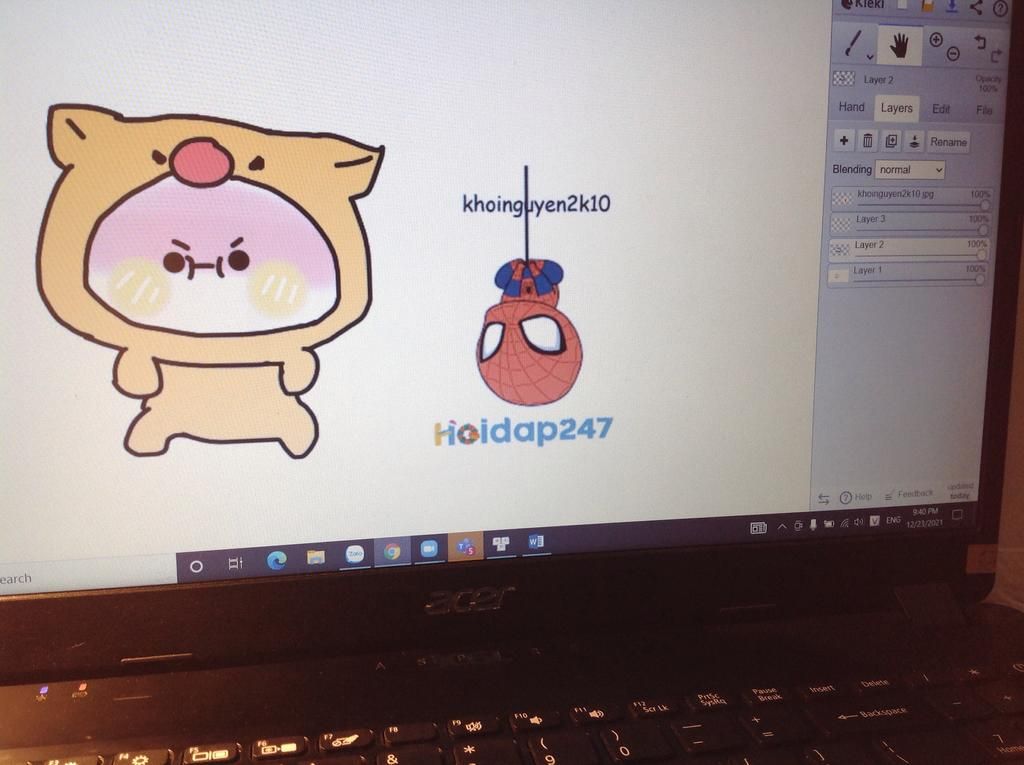Merge the selected layer down
Screen dimensions: 1024x765
coord(914,142)
